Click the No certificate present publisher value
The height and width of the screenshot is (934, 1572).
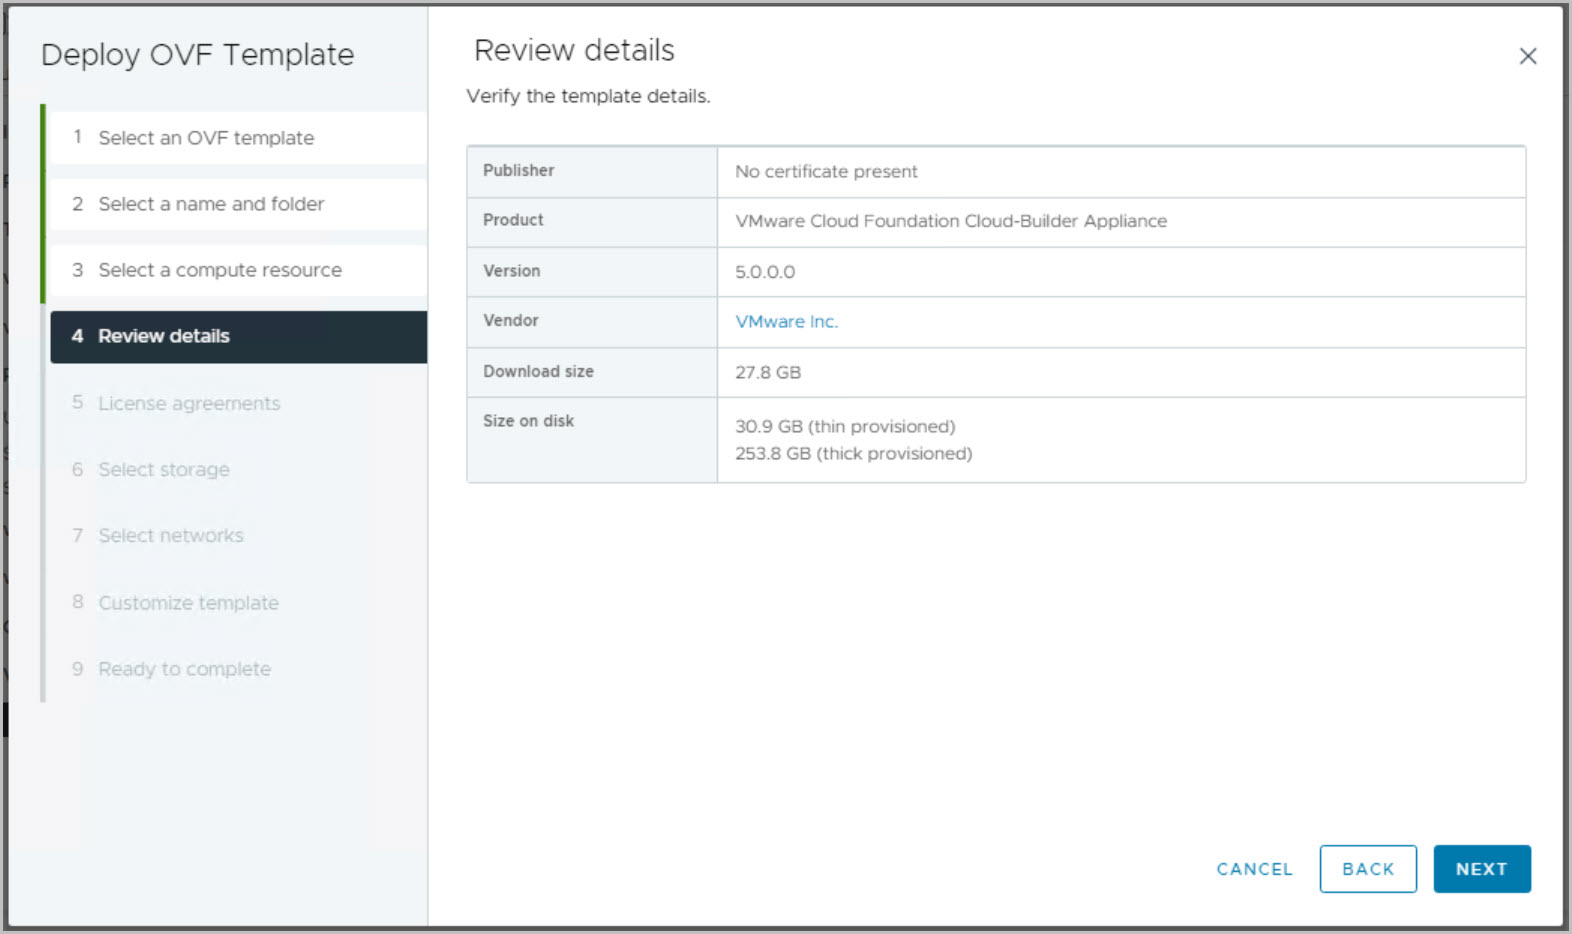[x=826, y=172]
